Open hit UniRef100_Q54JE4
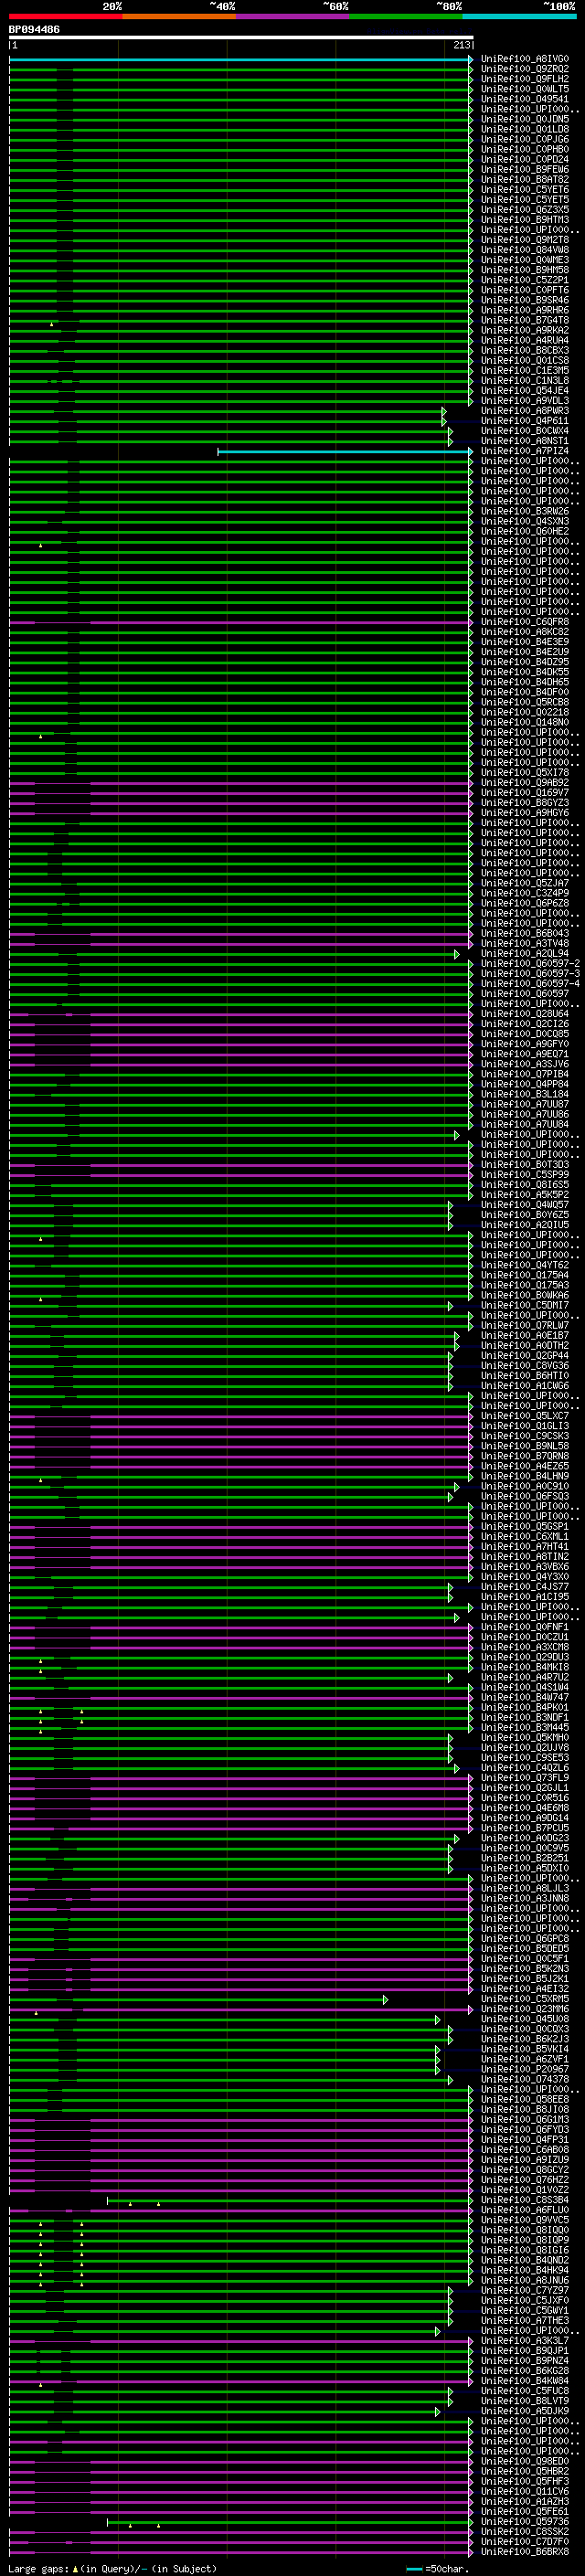 pyautogui.click(x=524, y=391)
